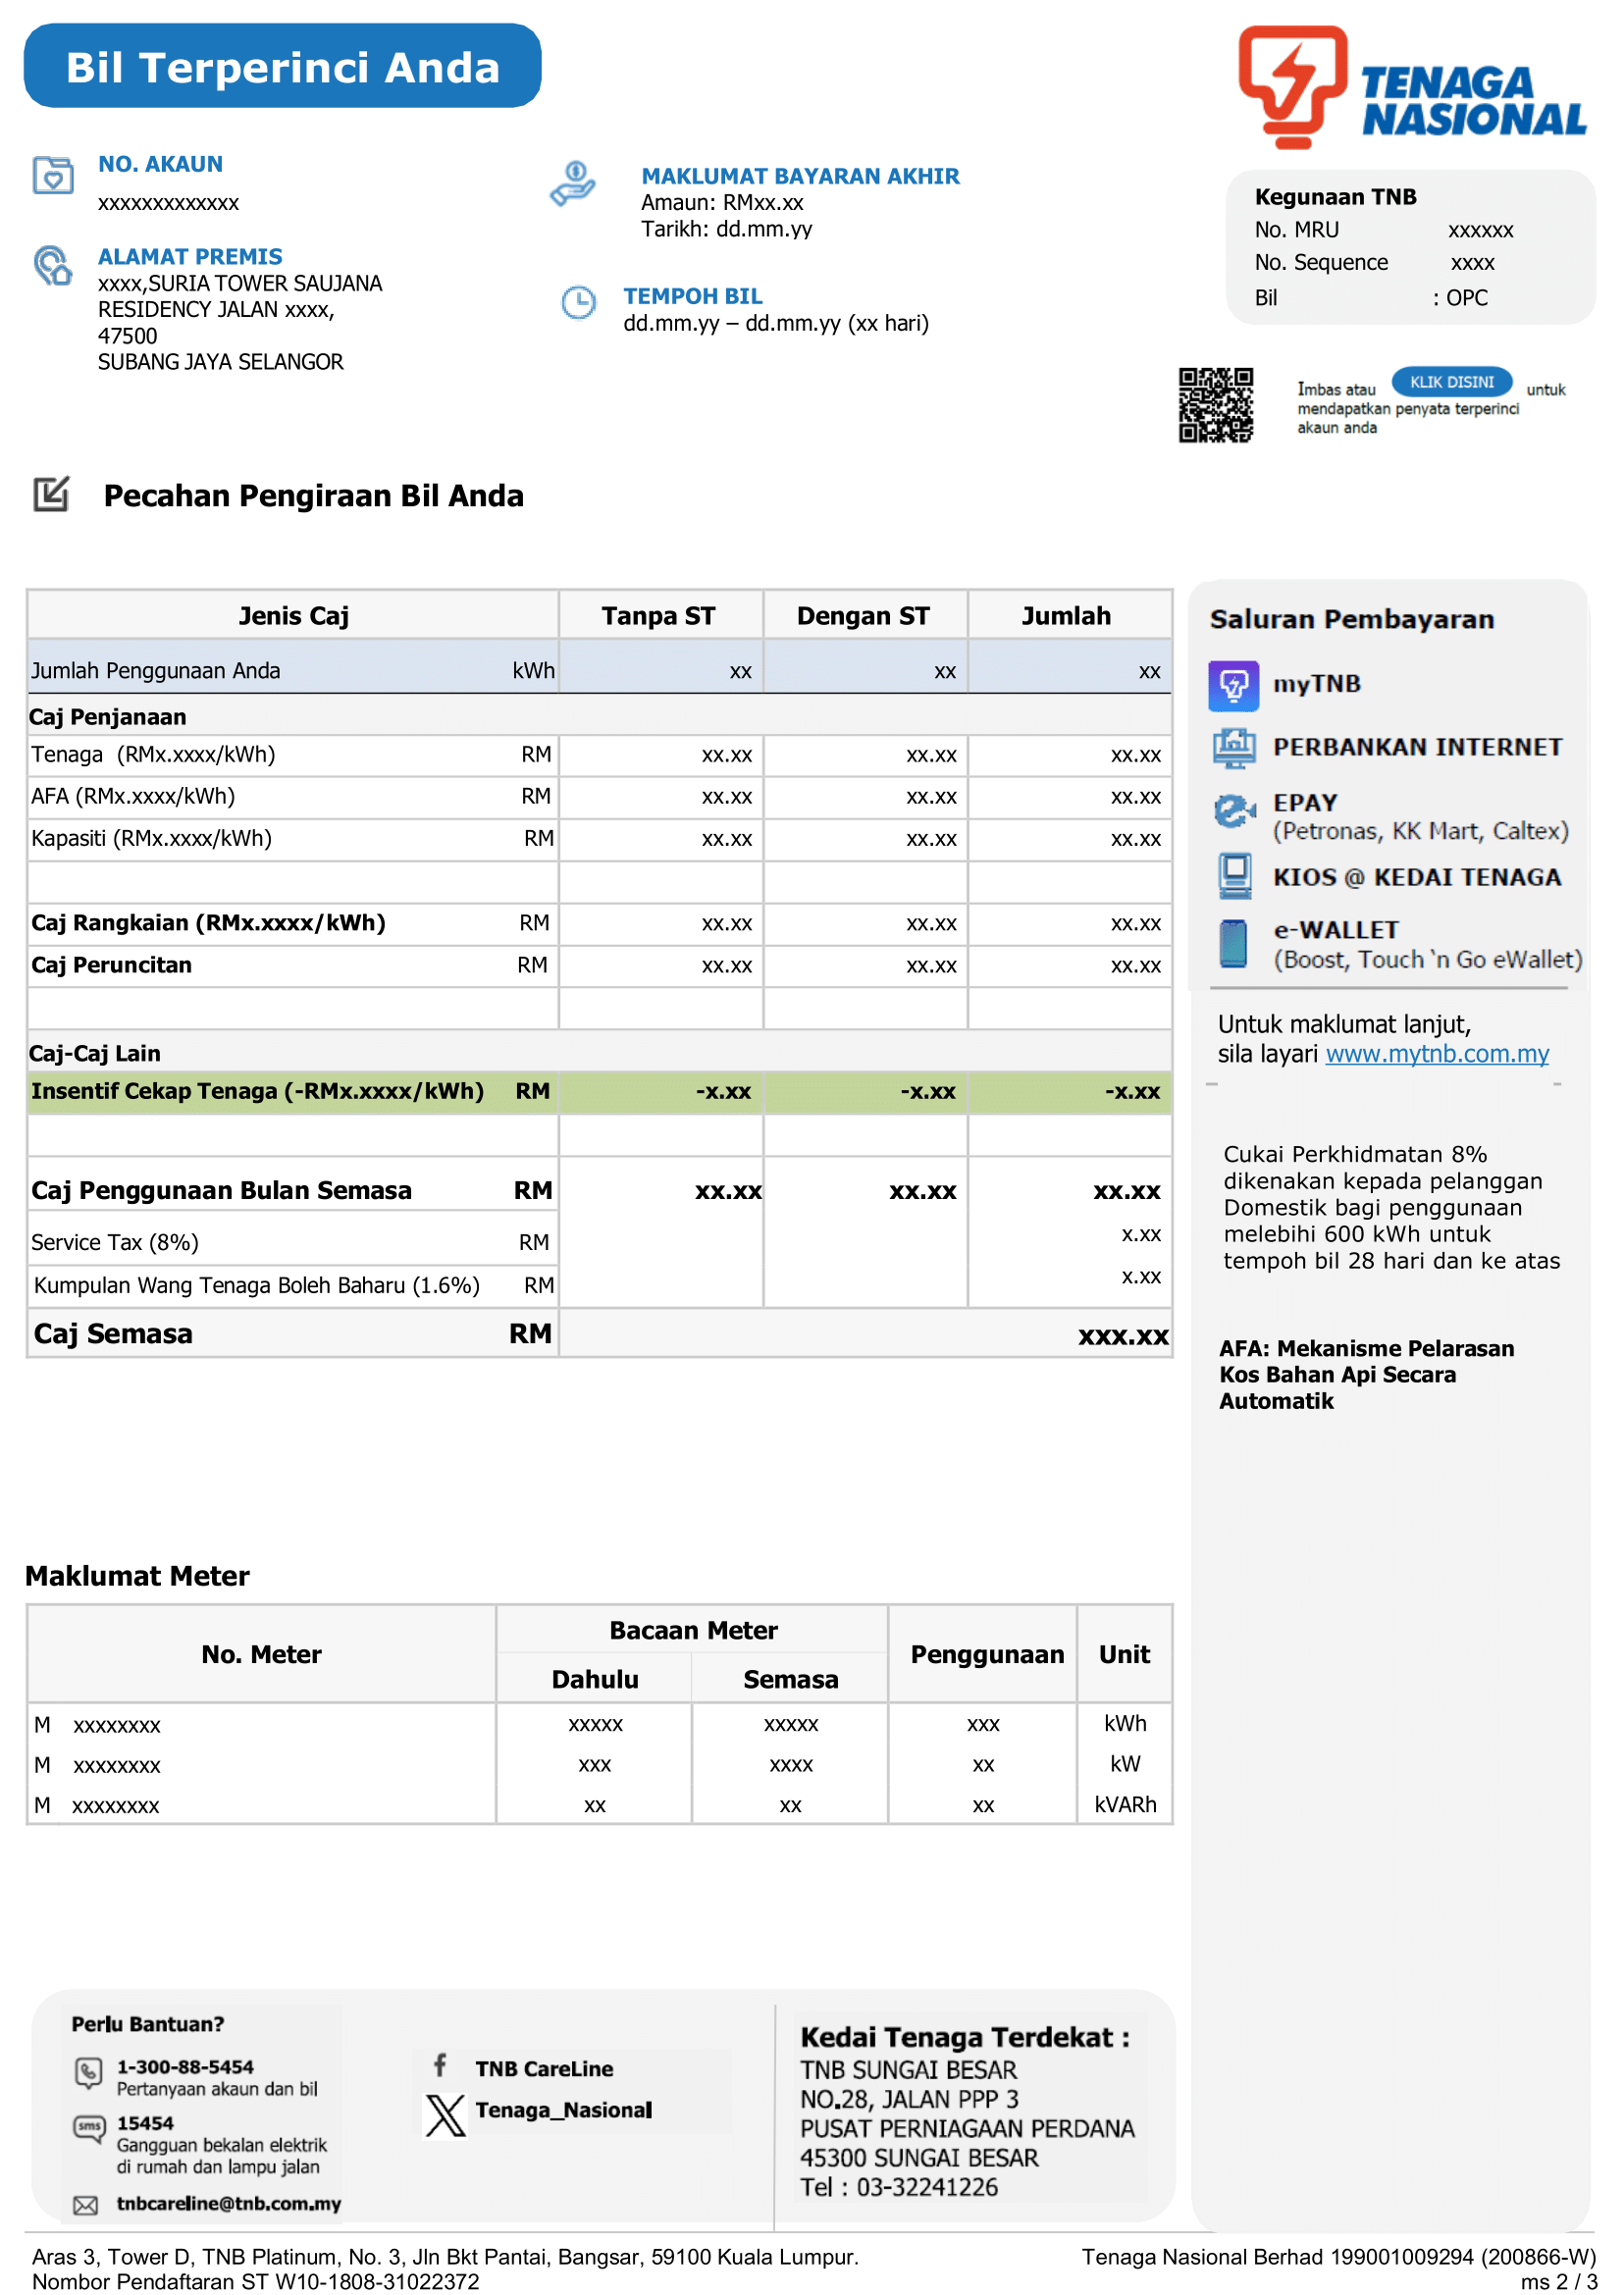Click the billing period clock icon
Screen dimensions: 1624x2295
coord(578,302)
